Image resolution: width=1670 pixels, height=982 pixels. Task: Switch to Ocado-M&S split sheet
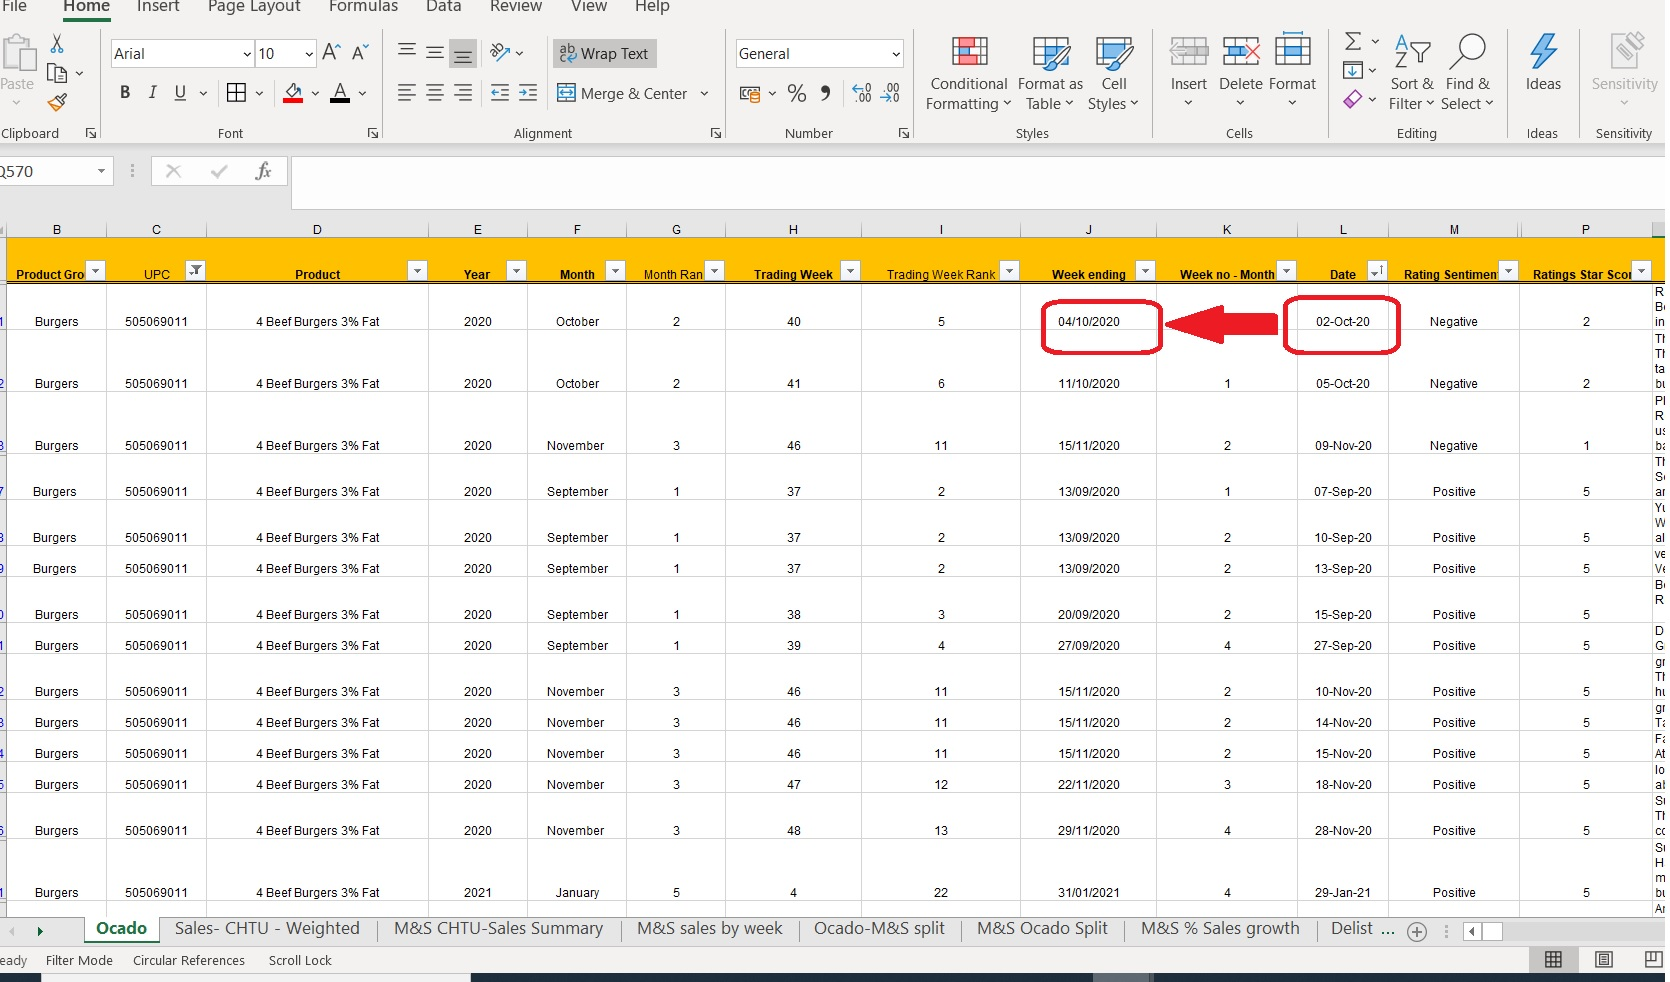(x=879, y=929)
